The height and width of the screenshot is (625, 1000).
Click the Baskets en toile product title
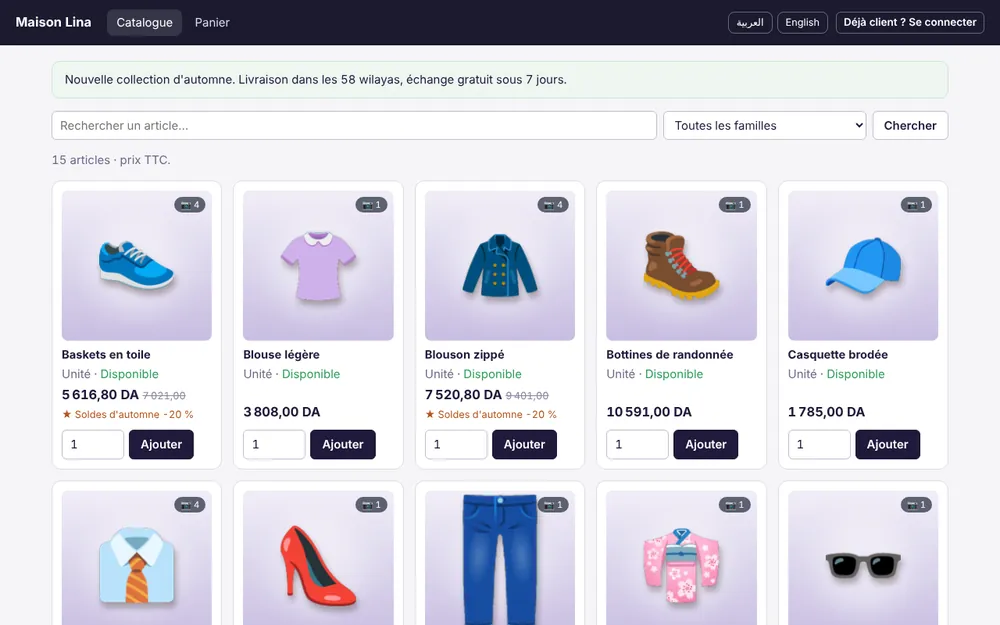click(x=106, y=355)
